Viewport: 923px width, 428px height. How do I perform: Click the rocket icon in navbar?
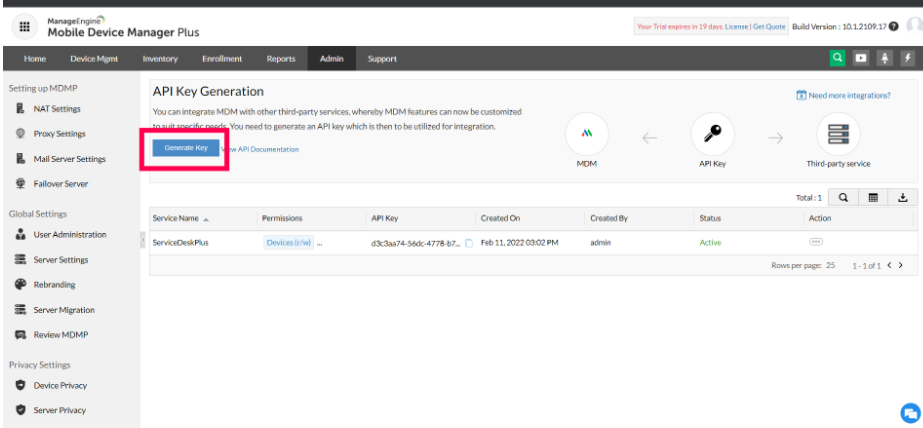pyautogui.click(x=885, y=58)
